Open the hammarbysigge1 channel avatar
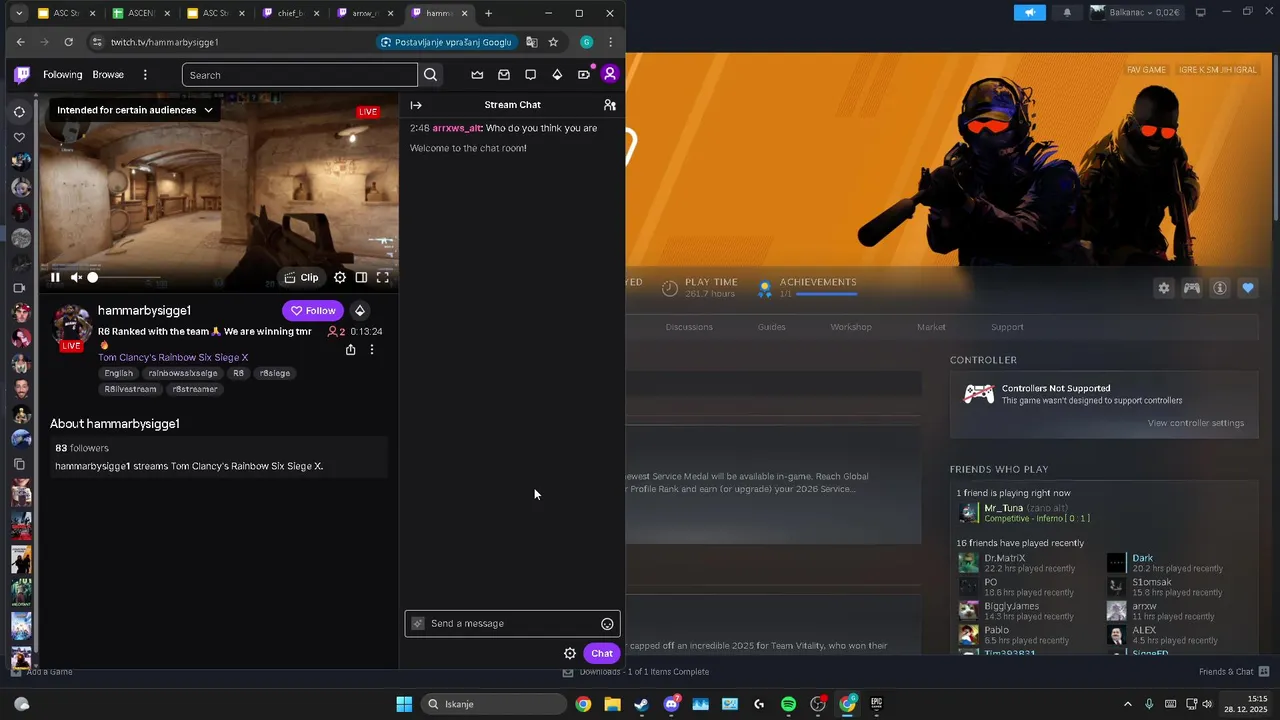The width and height of the screenshot is (1280, 720). tap(72, 326)
